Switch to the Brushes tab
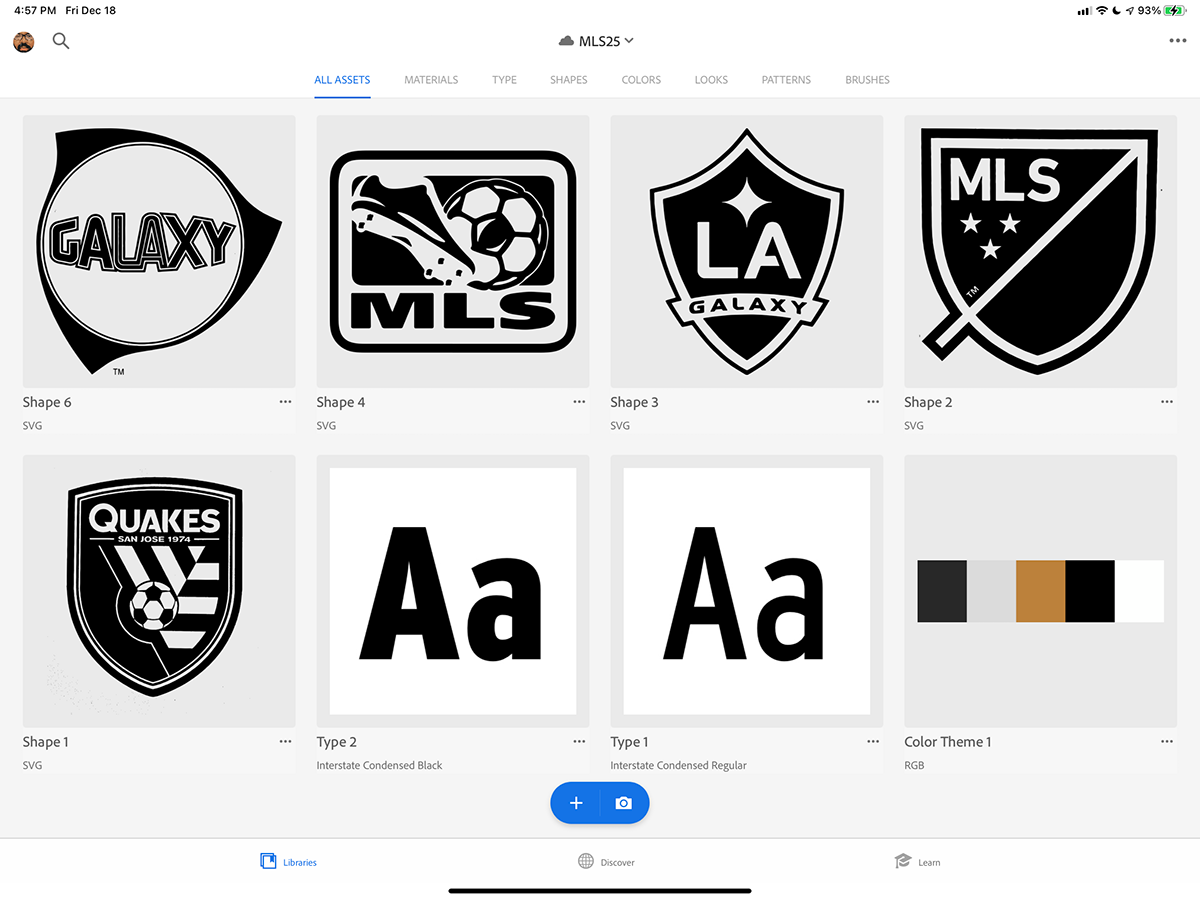 pos(867,80)
